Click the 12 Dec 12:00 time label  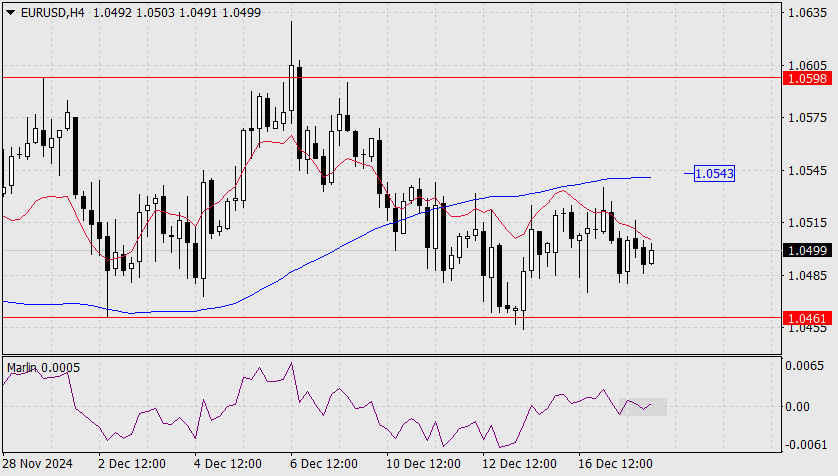519,463
